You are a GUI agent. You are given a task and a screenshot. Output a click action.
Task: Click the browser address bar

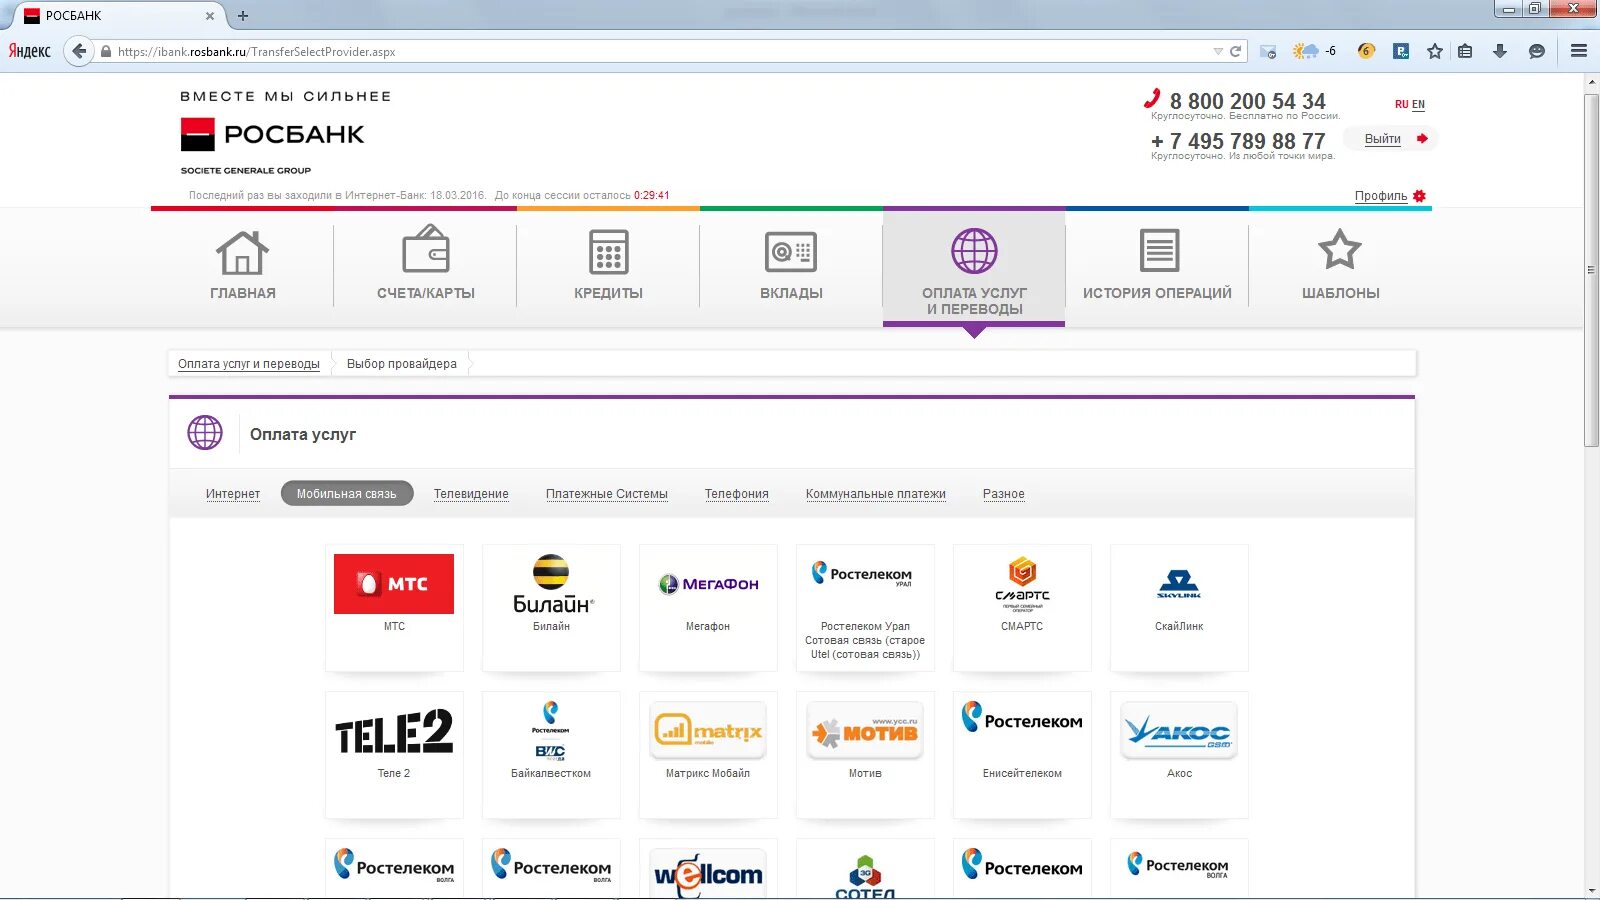click(x=660, y=51)
